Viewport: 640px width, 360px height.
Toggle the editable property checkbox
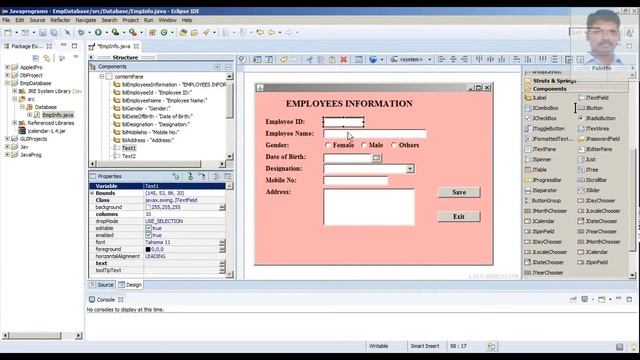coord(148,228)
